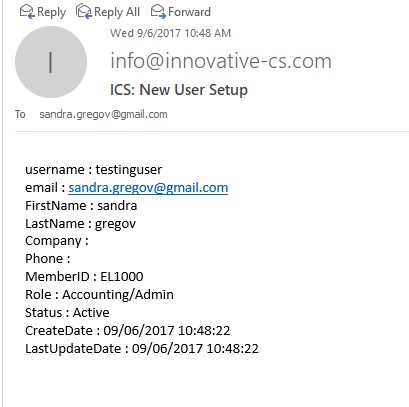
Task: Click the LastUpdateDate timestamp line
Action: pyautogui.click(x=142, y=349)
